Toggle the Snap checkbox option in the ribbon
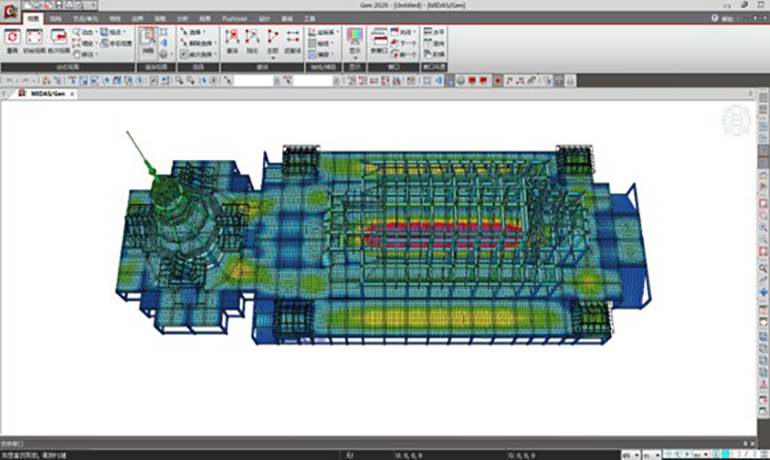 (x=320, y=54)
